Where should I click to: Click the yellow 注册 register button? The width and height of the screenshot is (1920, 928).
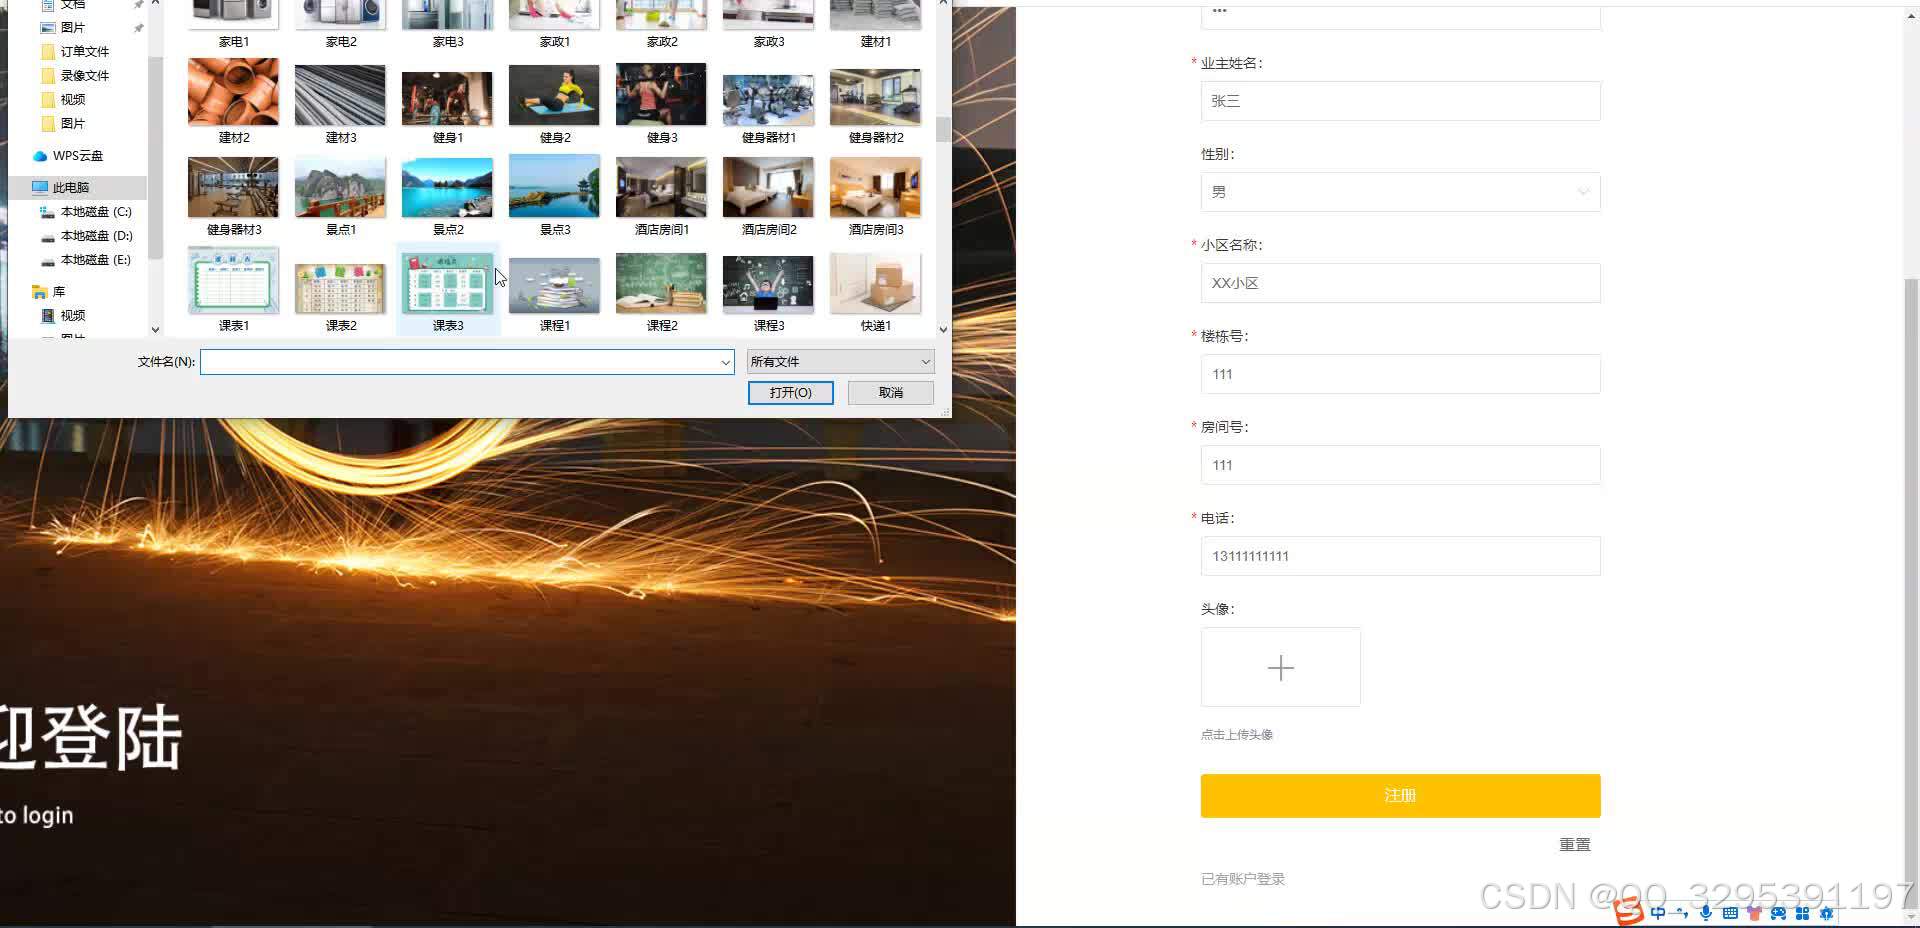click(1399, 795)
